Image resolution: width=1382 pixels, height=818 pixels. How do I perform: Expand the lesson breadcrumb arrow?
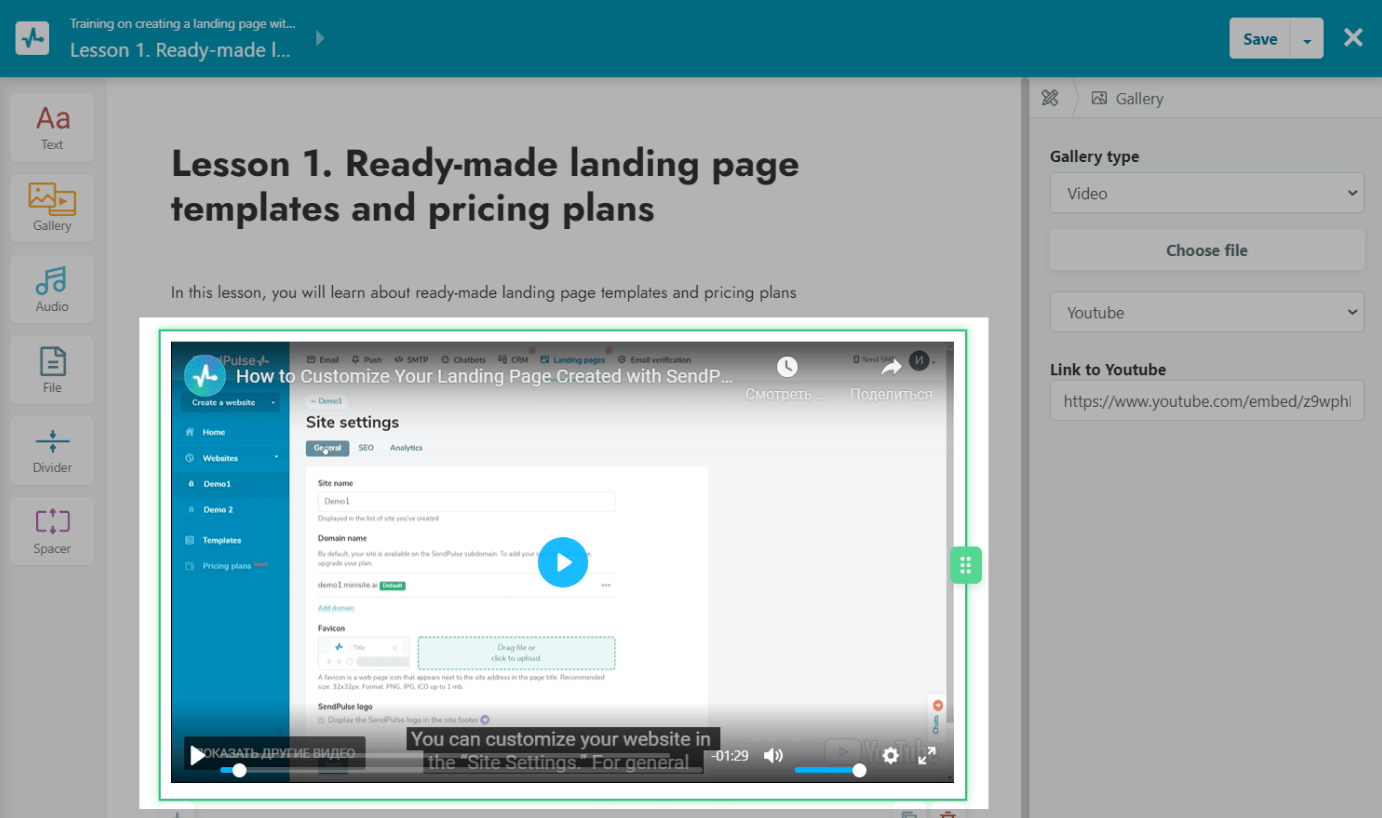pyautogui.click(x=320, y=39)
